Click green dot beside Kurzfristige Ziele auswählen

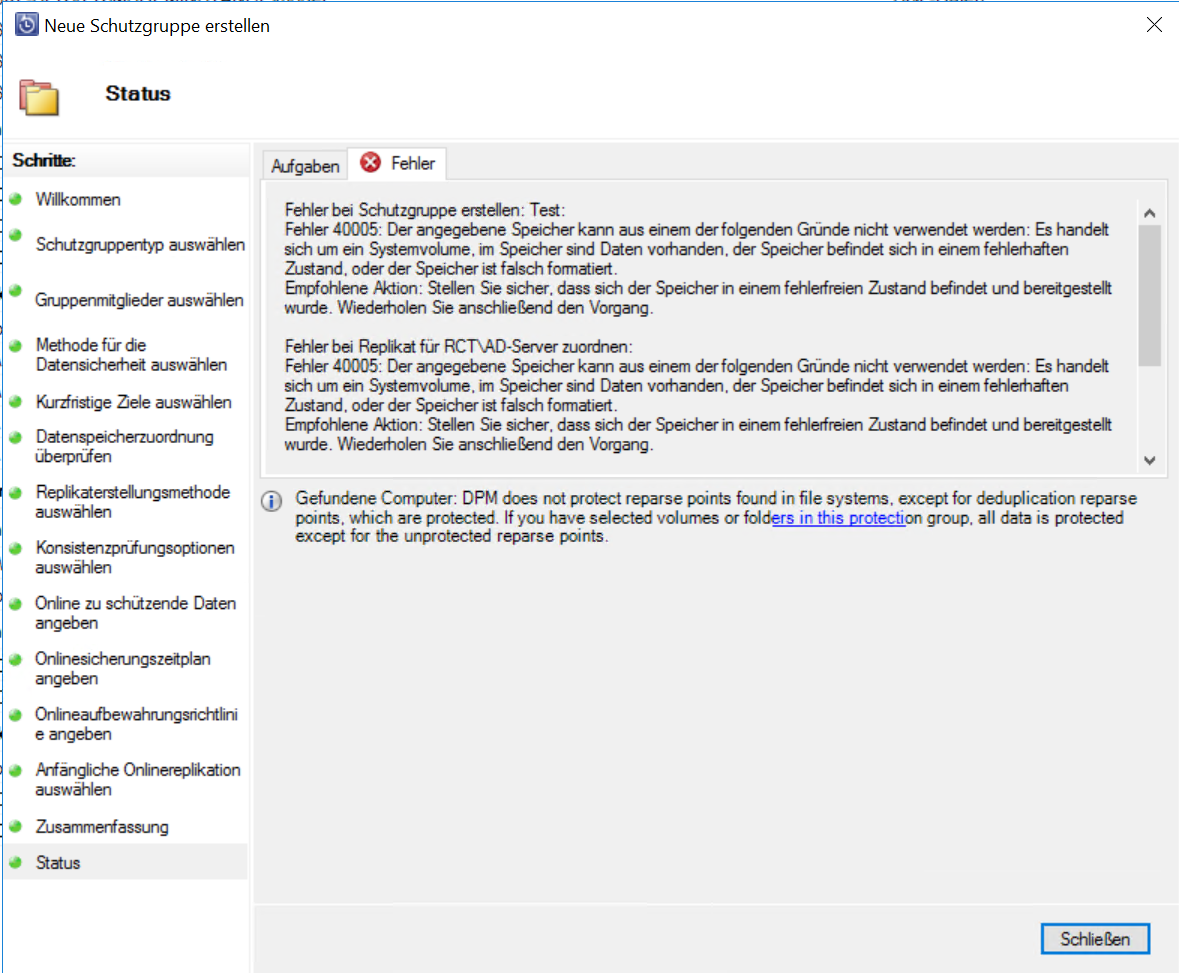(16, 402)
